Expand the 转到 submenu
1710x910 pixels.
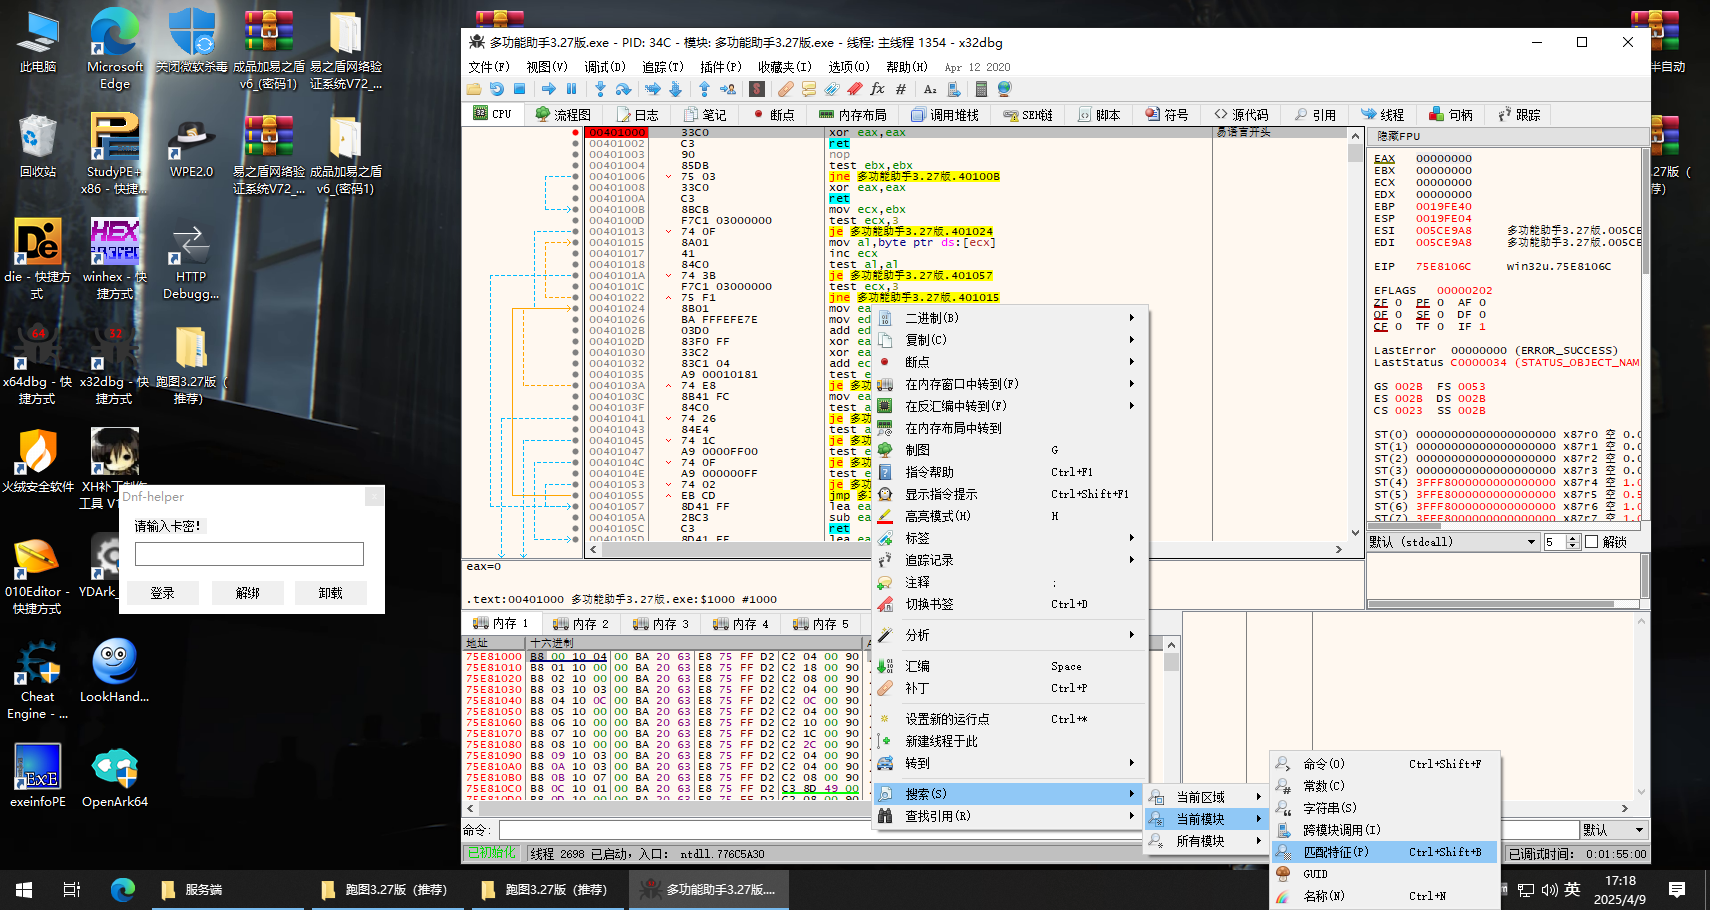point(1010,763)
